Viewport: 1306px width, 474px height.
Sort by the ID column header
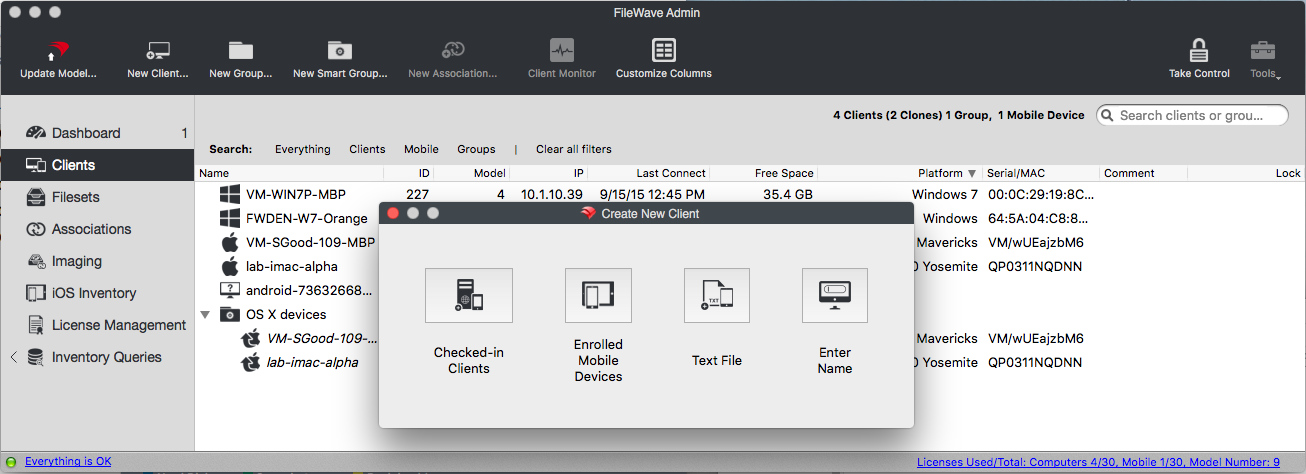point(410,173)
